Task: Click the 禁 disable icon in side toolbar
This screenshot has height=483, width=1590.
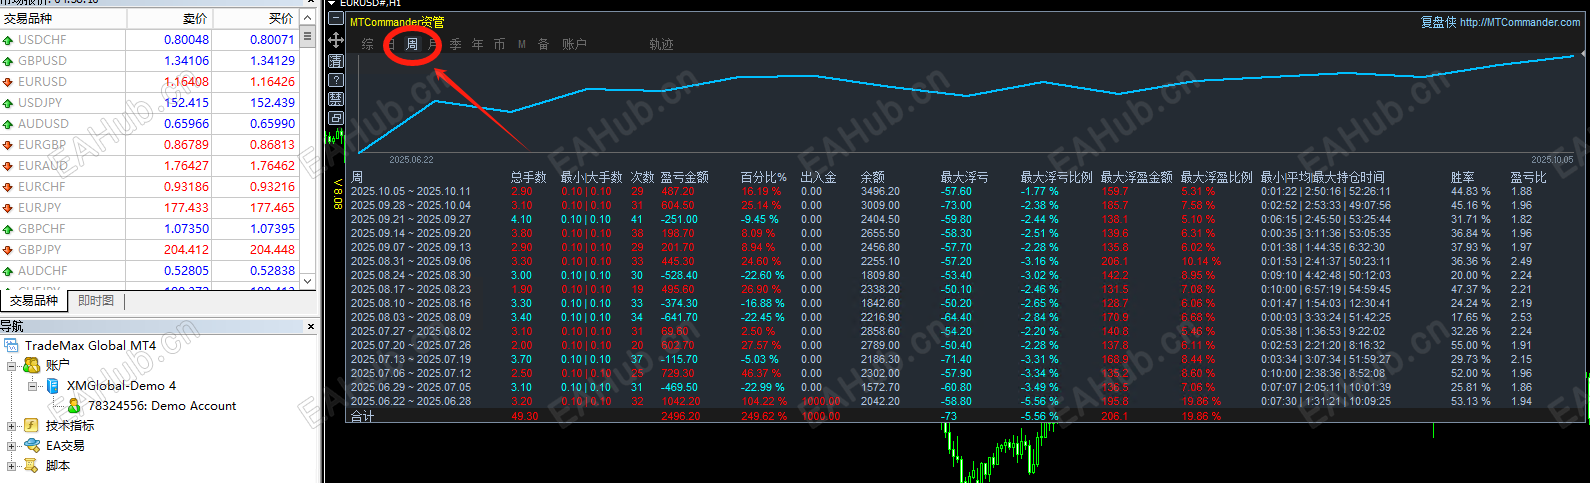Action: click(336, 99)
